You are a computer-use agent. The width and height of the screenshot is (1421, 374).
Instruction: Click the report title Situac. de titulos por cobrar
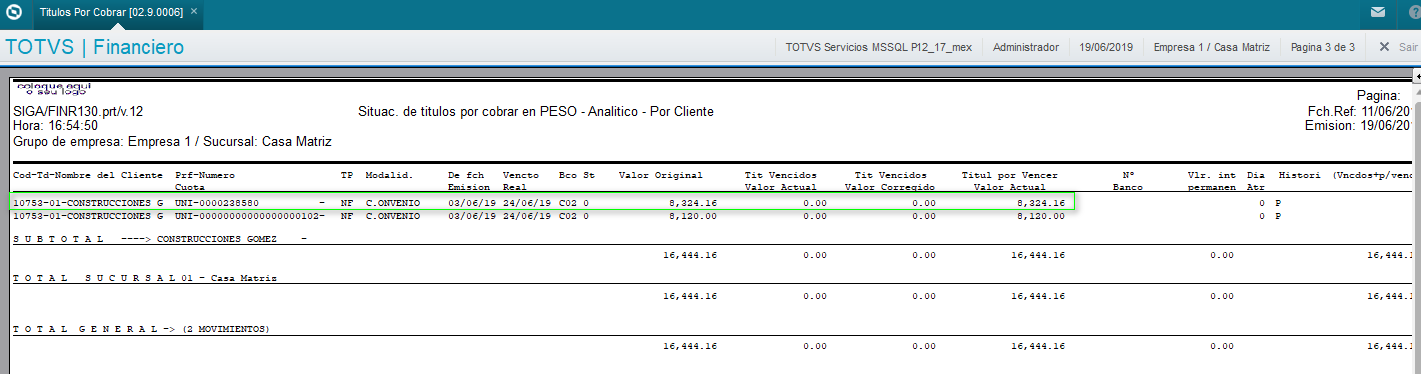pyautogui.click(x=535, y=112)
